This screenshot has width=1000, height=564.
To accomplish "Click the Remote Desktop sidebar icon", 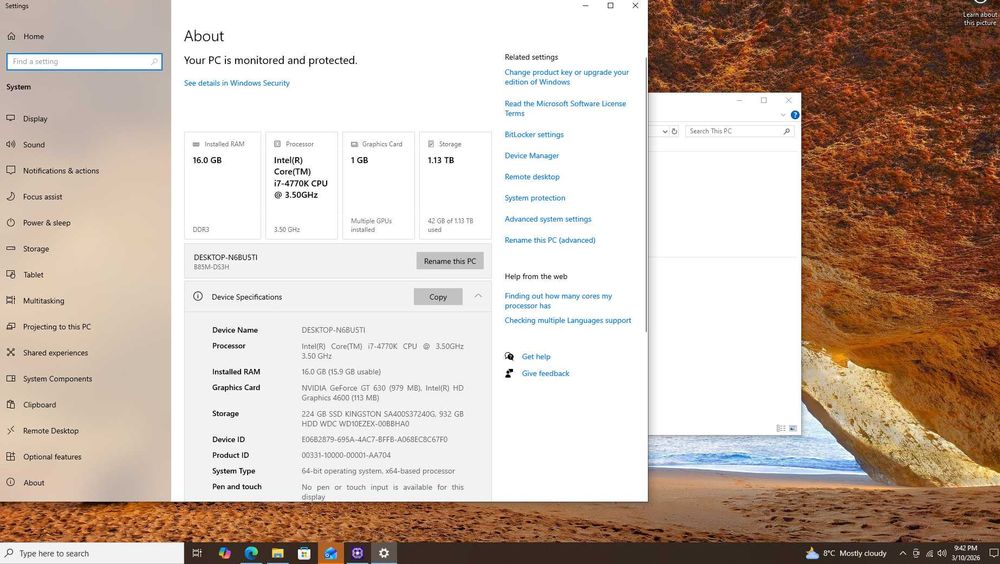I will (x=11, y=431).
